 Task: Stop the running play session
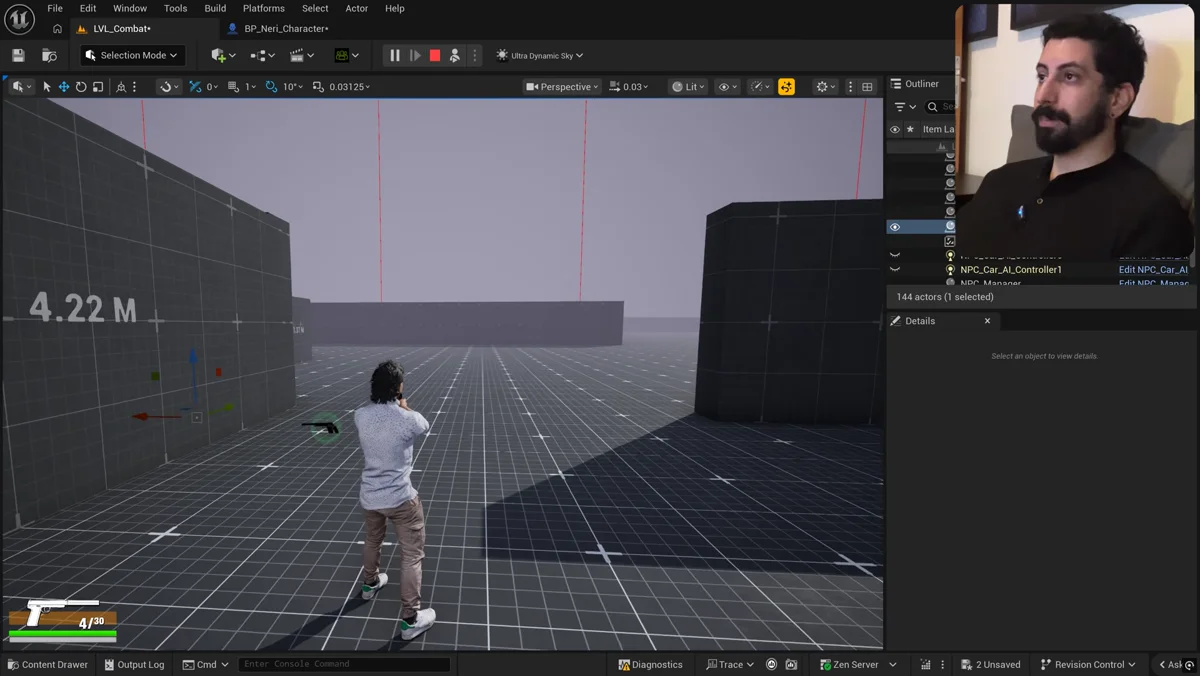(x=435, y=55)
